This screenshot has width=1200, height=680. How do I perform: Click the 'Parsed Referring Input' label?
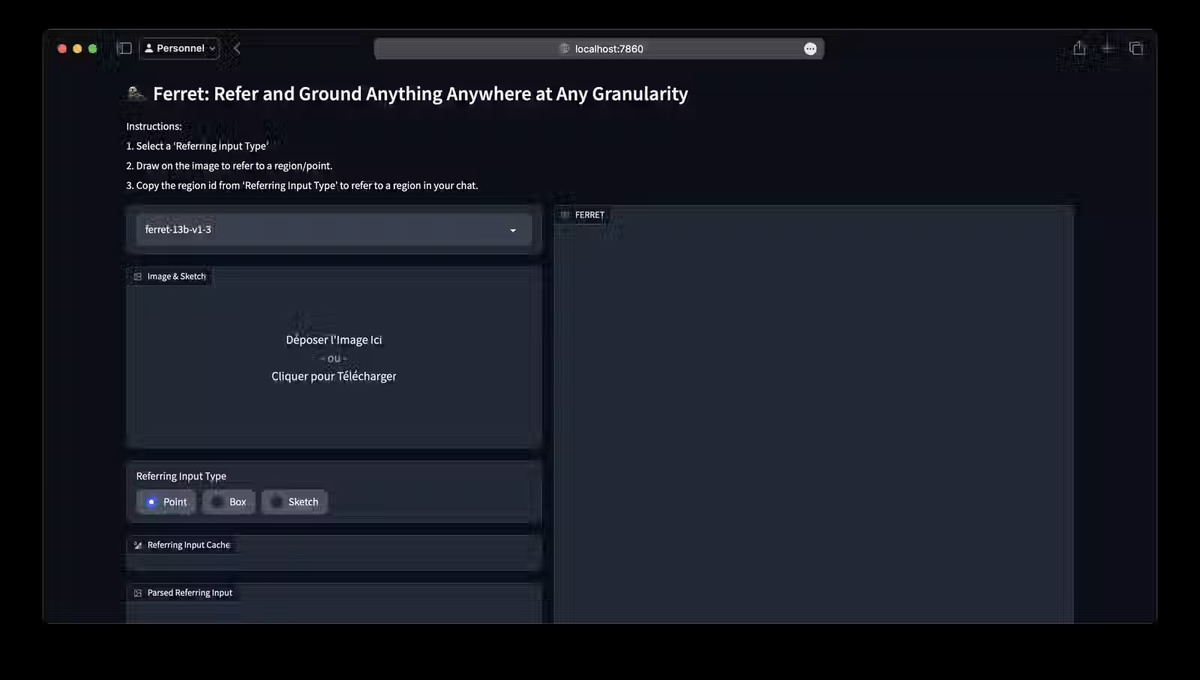pyautogui.click(x=190, y=593)
